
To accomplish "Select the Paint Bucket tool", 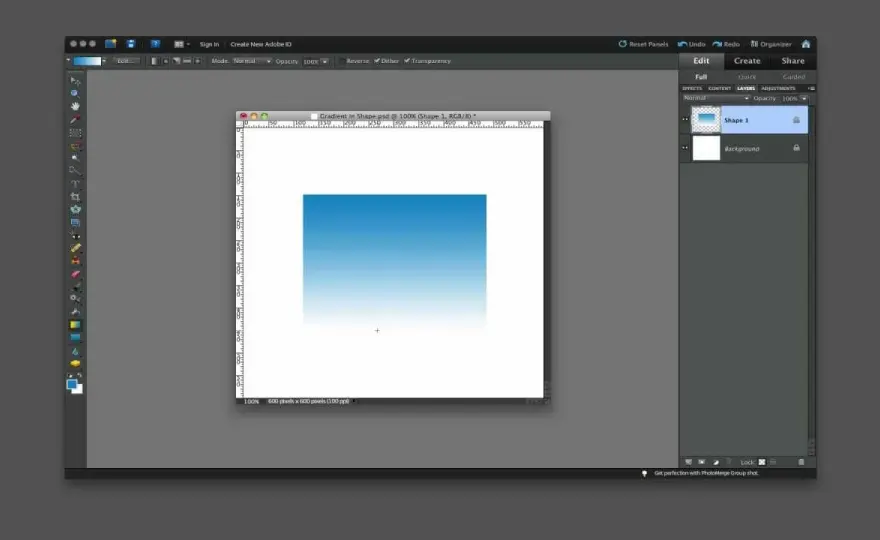I will 75,312.
